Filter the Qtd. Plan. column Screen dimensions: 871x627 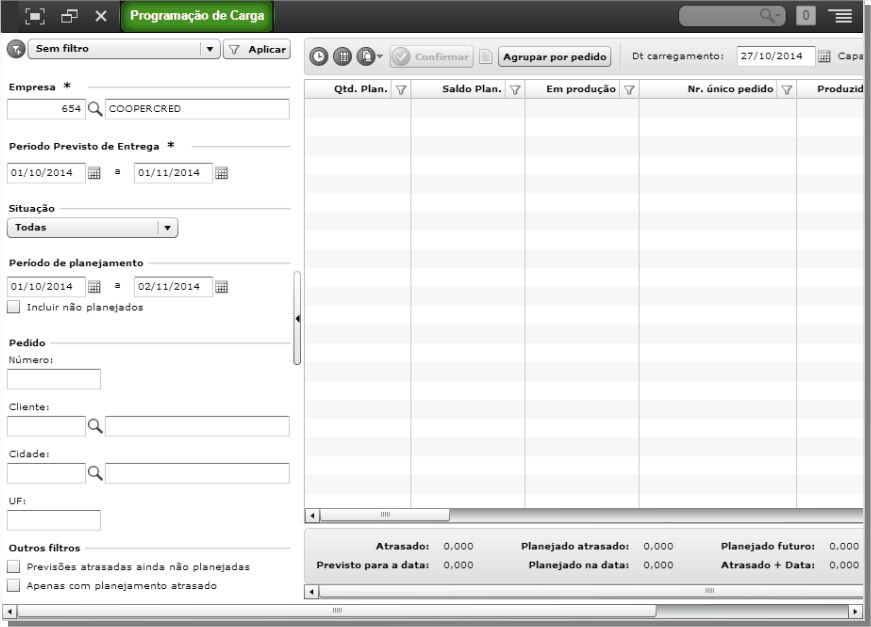(401, 89)
